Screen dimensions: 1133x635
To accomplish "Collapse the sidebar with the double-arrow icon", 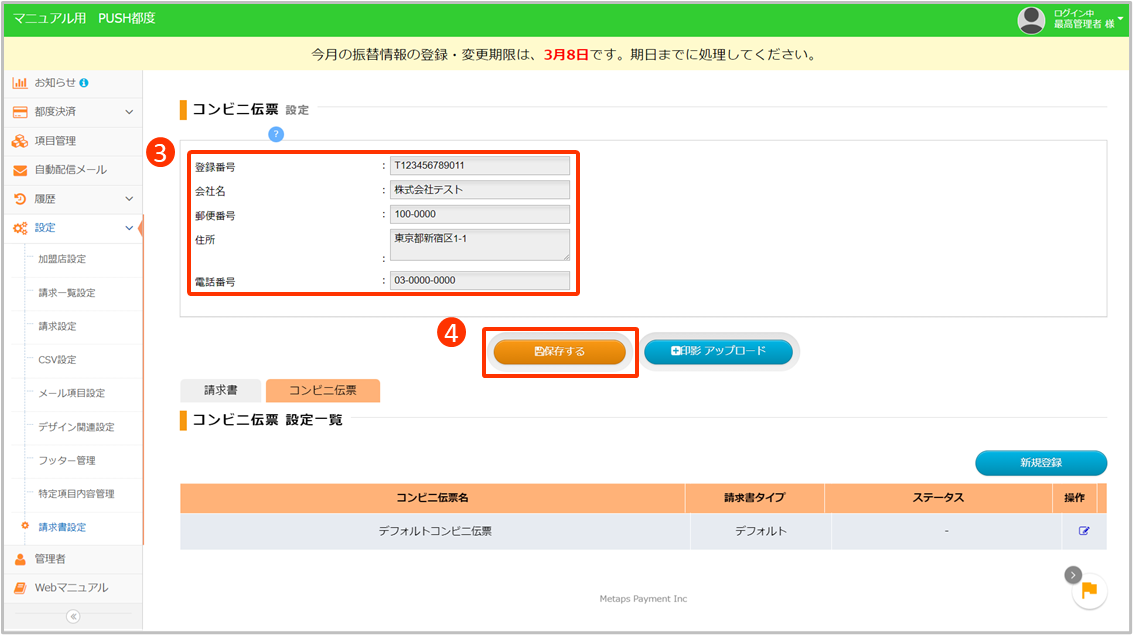I will click(x=72, y=616).
